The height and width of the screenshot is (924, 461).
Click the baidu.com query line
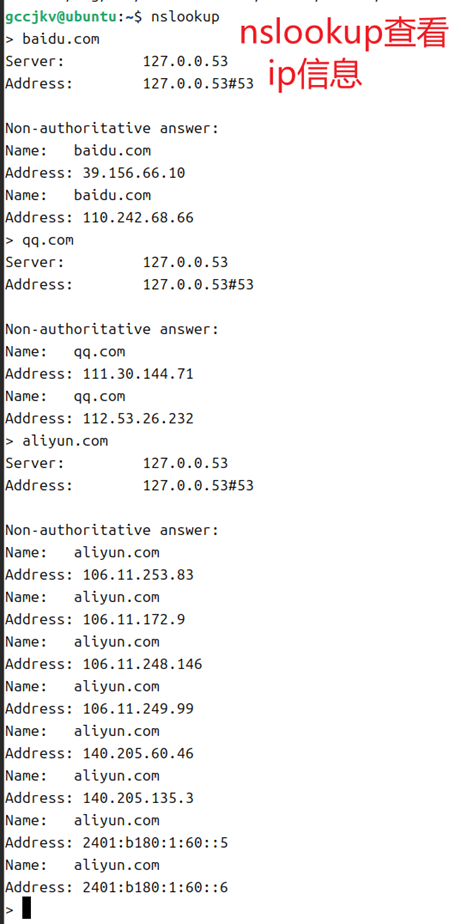pos(52,39)
